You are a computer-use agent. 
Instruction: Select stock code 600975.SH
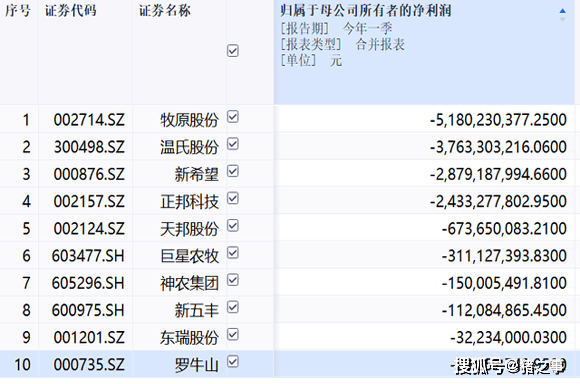point(88,310)
